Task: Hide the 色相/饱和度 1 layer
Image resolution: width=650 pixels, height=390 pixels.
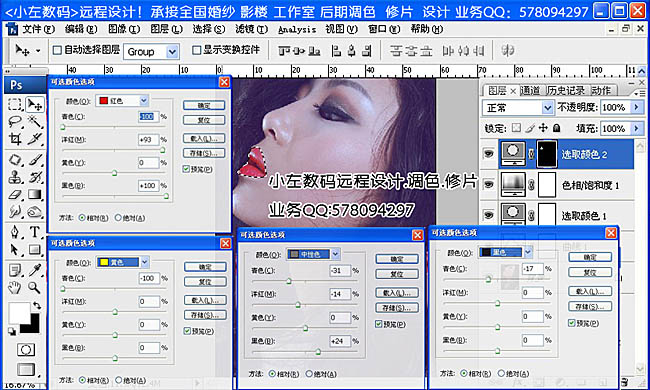Action: point(489,184)
